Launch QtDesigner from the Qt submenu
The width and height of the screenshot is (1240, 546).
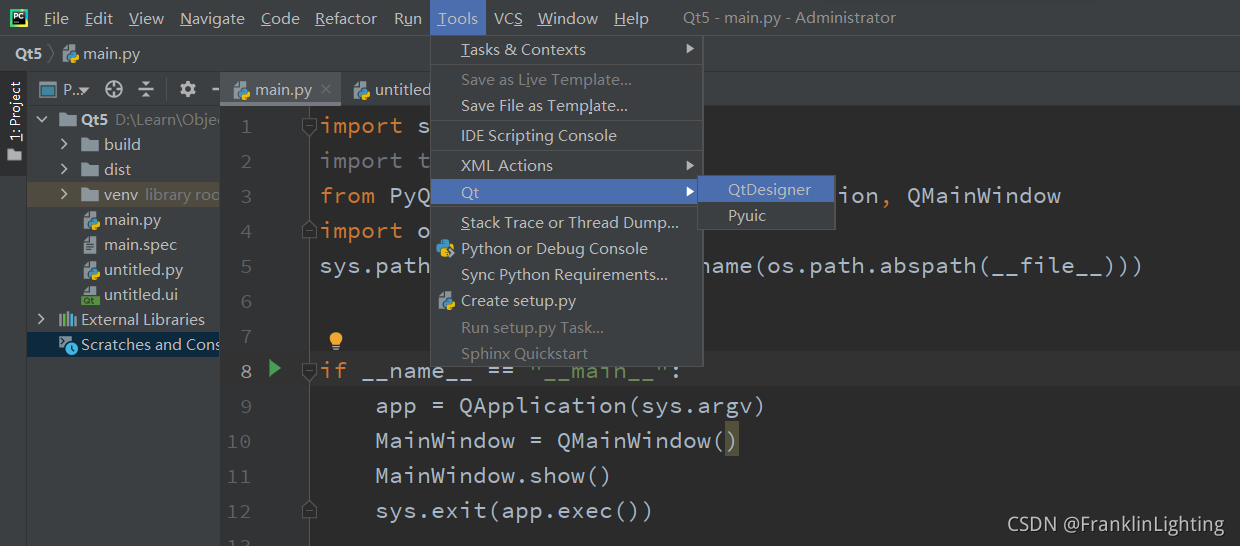tap(767, 189)
